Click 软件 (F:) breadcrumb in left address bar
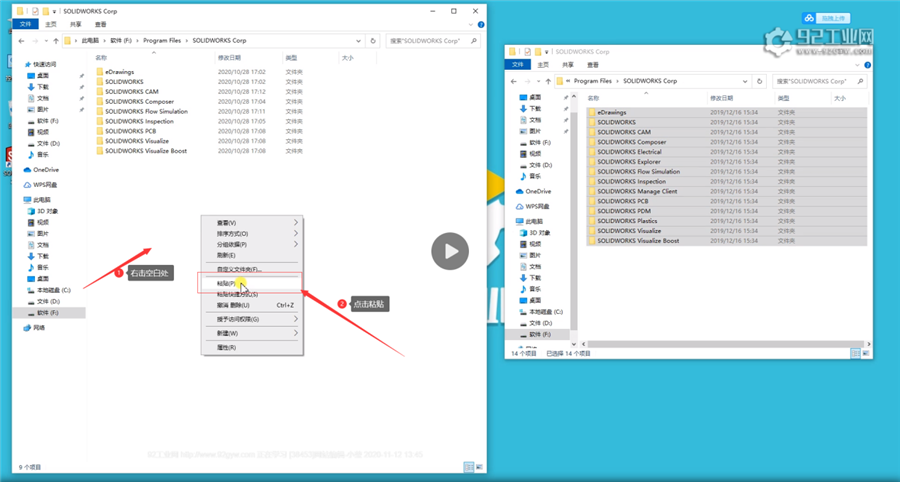 [x=119, y=41]
